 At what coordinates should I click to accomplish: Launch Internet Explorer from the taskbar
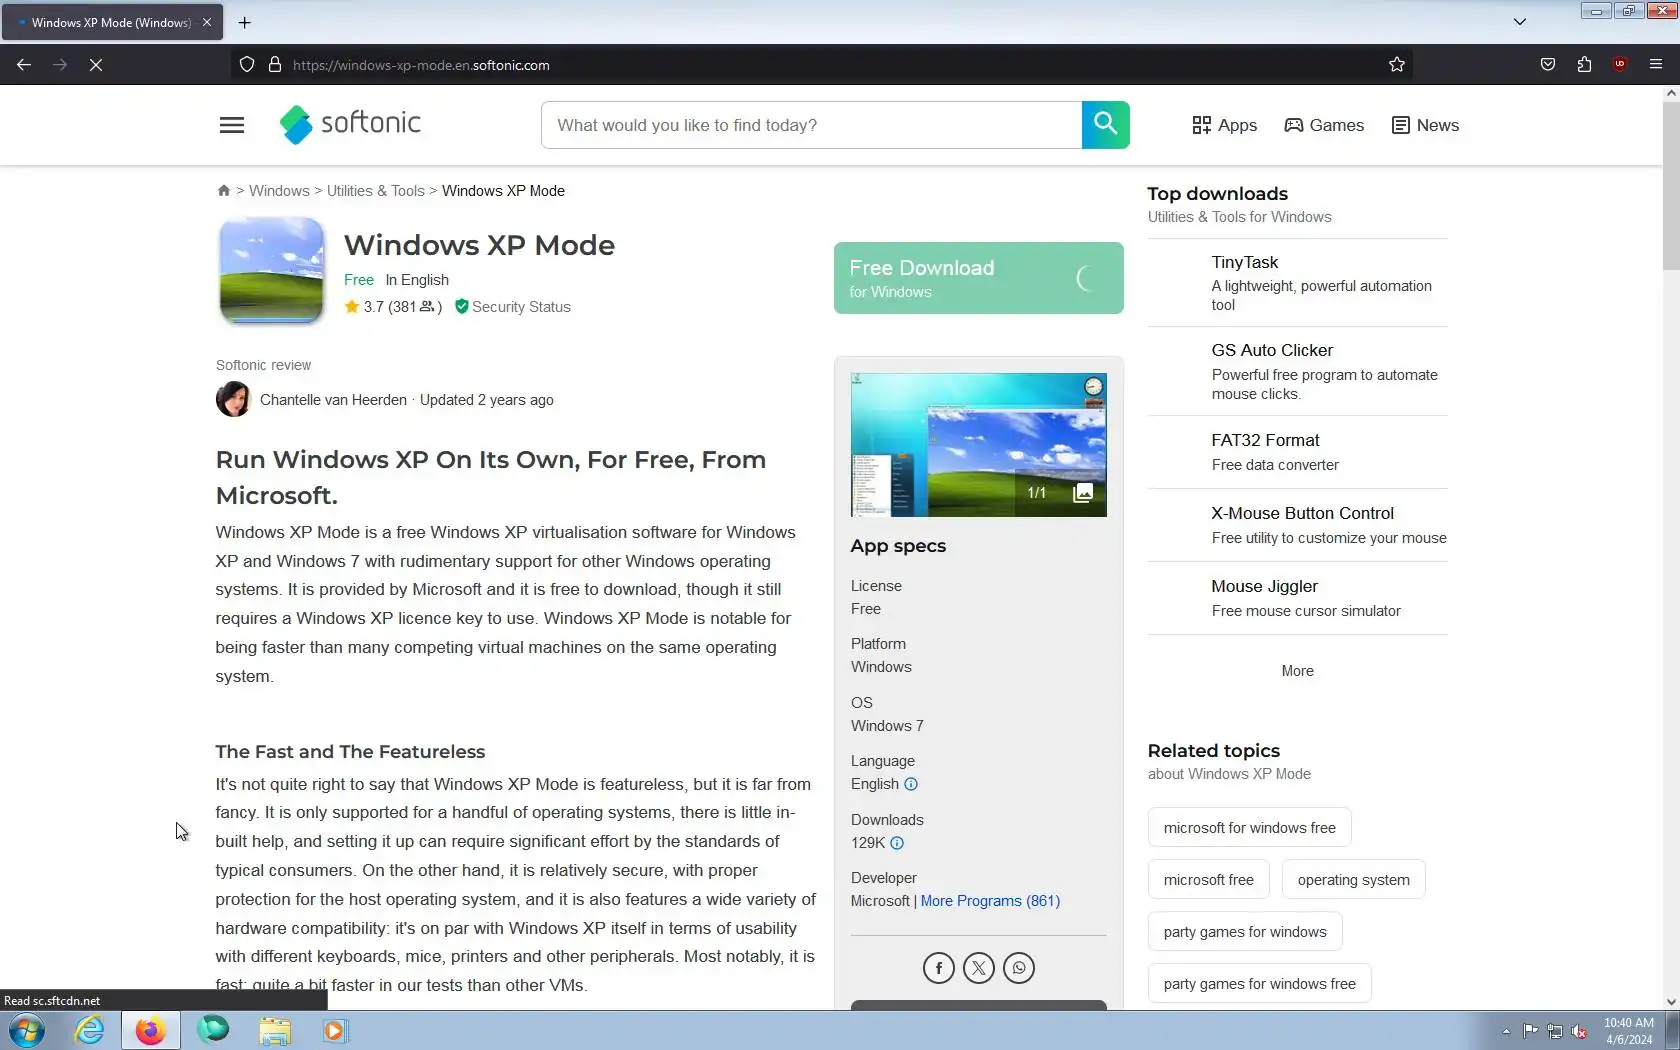[x=89, y=1030]
